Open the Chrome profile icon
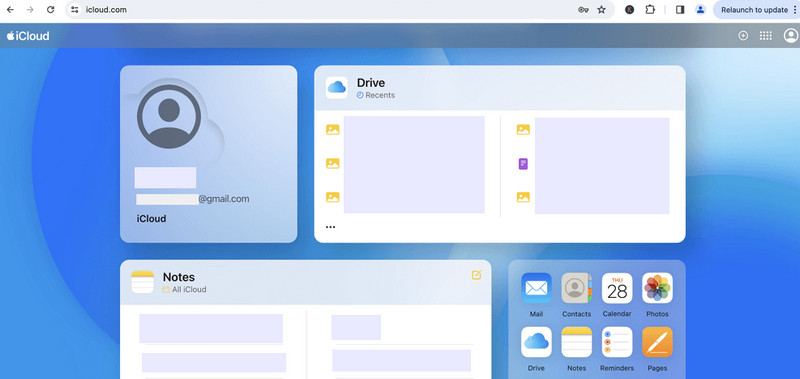This screenshot has height=379, width=800. tap(701, 10)
